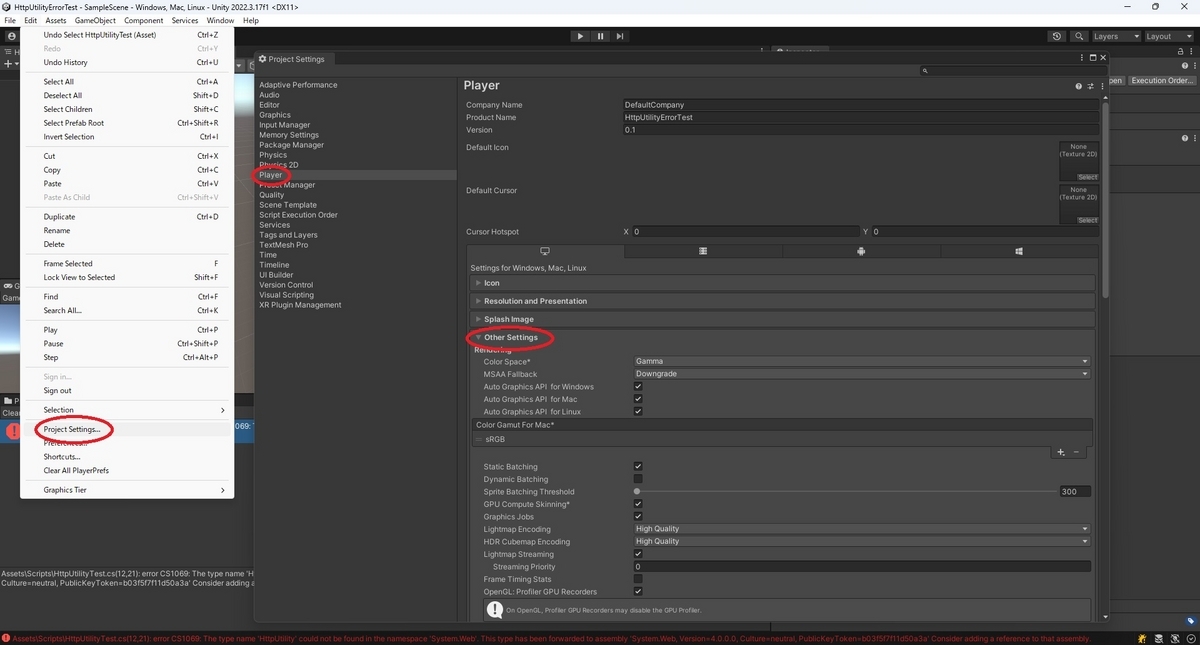Remove the color gamut with minus button

pyautogui.click(x=1076, y=452)
